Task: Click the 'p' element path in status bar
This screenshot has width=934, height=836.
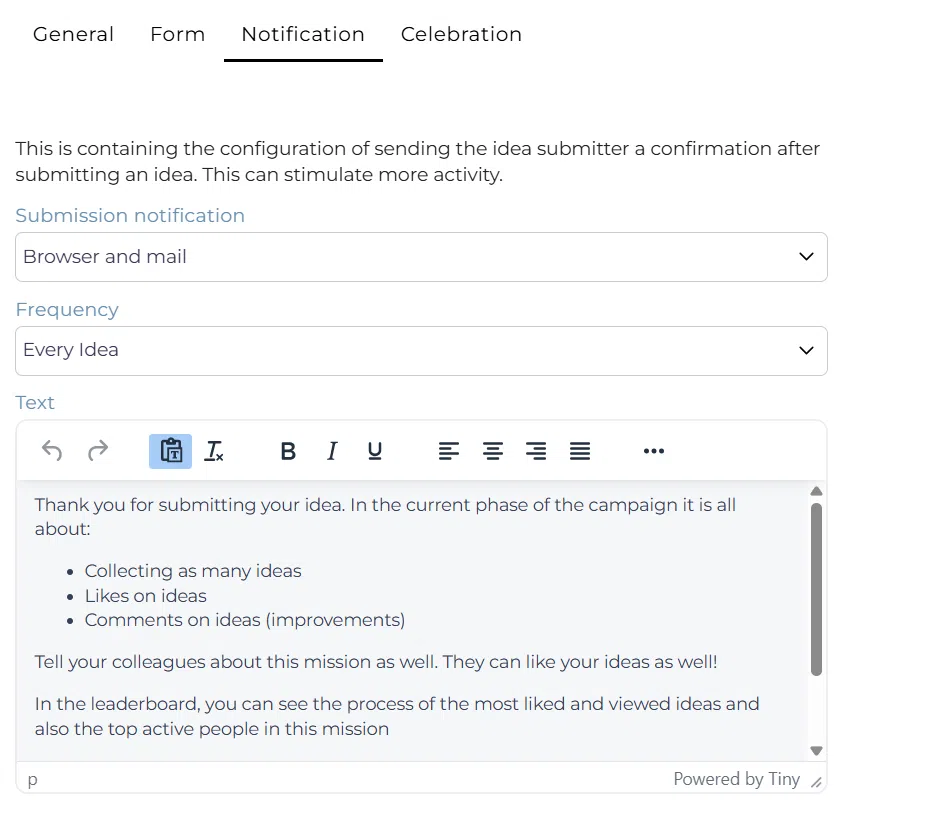Action: (x=33, y=779)
